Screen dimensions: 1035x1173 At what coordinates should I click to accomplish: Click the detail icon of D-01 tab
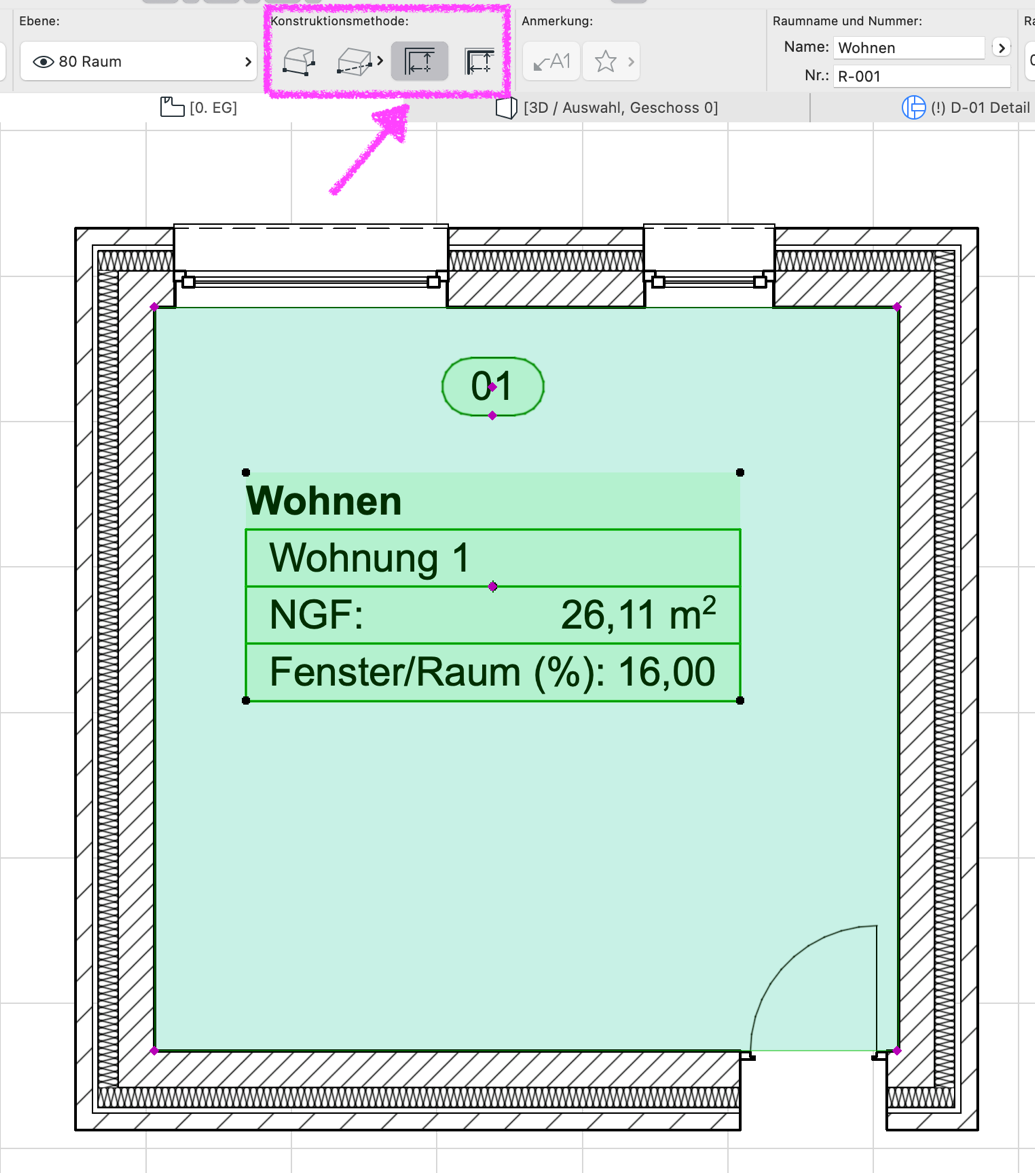point(913,108)
